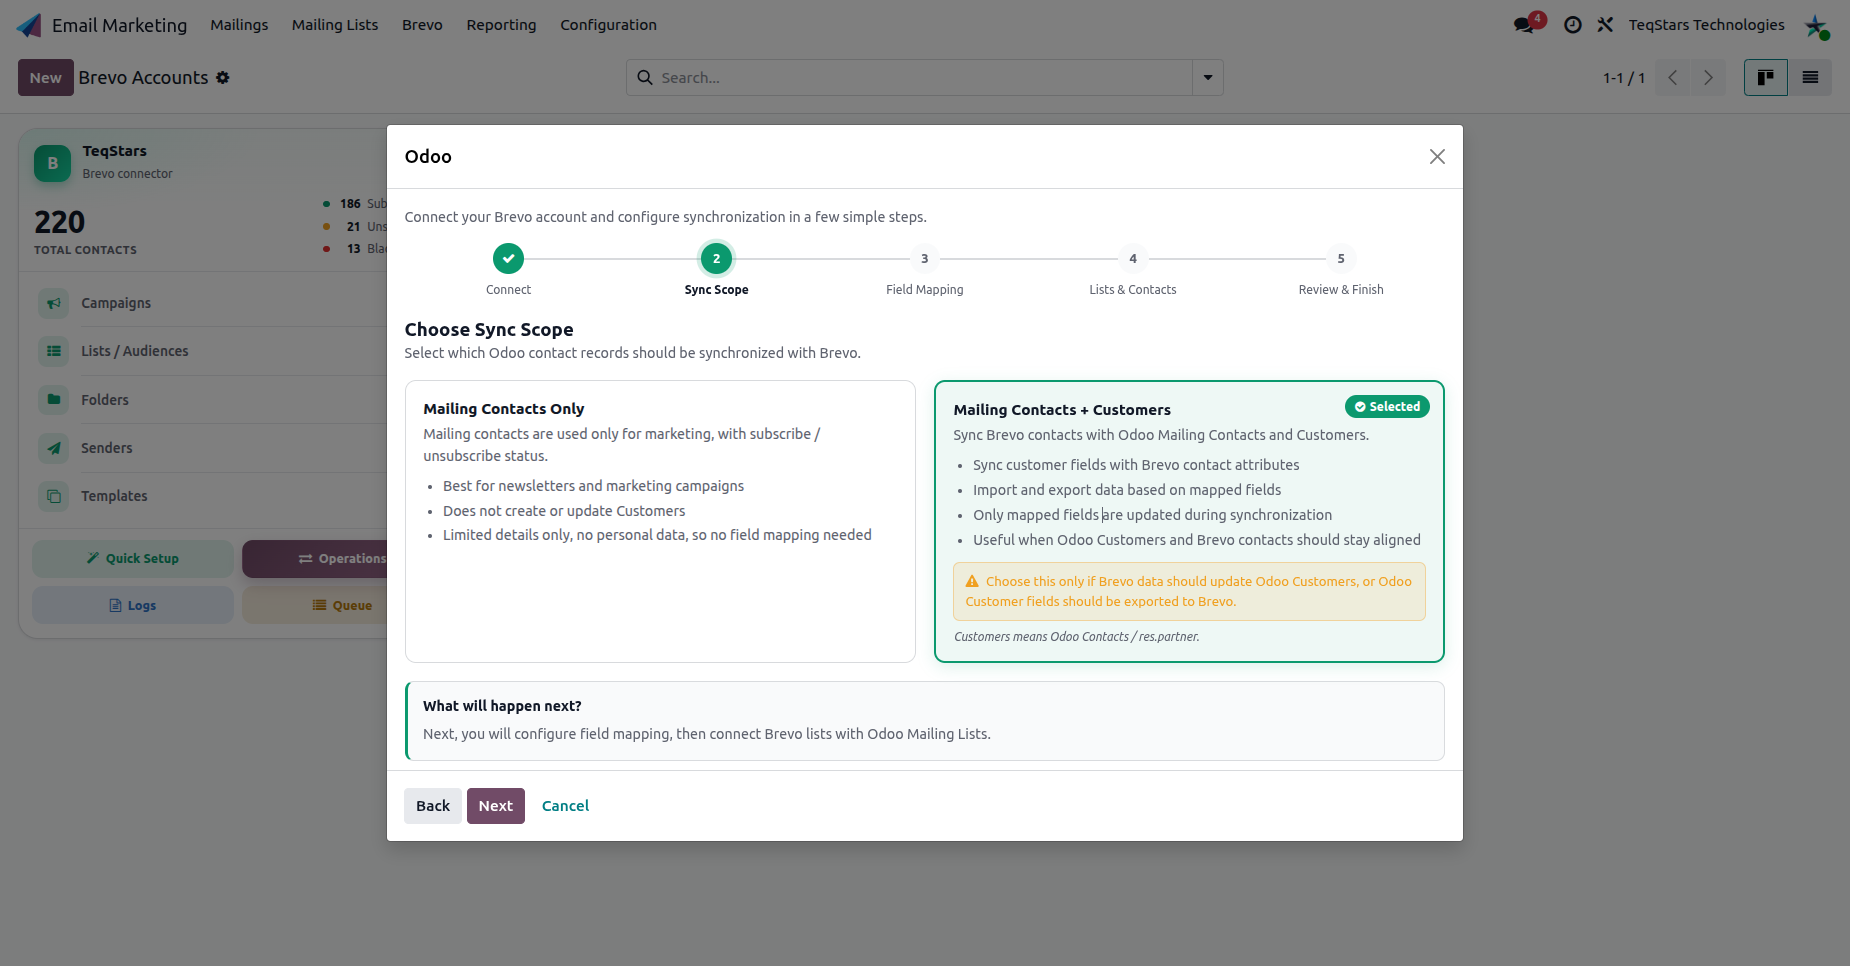This screenshot has width=1850, height=966.
Task: Click the Lists / Audiences list icon
Action: click(x=54, y=351)
